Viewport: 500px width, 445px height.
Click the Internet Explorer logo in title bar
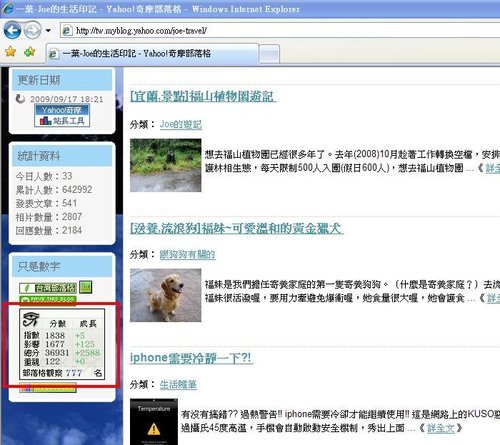7,8
